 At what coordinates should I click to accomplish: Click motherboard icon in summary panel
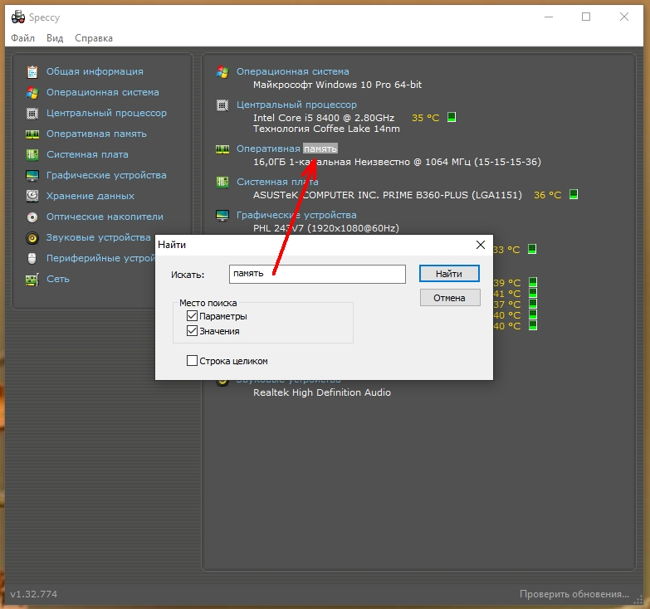click(223, 182)
